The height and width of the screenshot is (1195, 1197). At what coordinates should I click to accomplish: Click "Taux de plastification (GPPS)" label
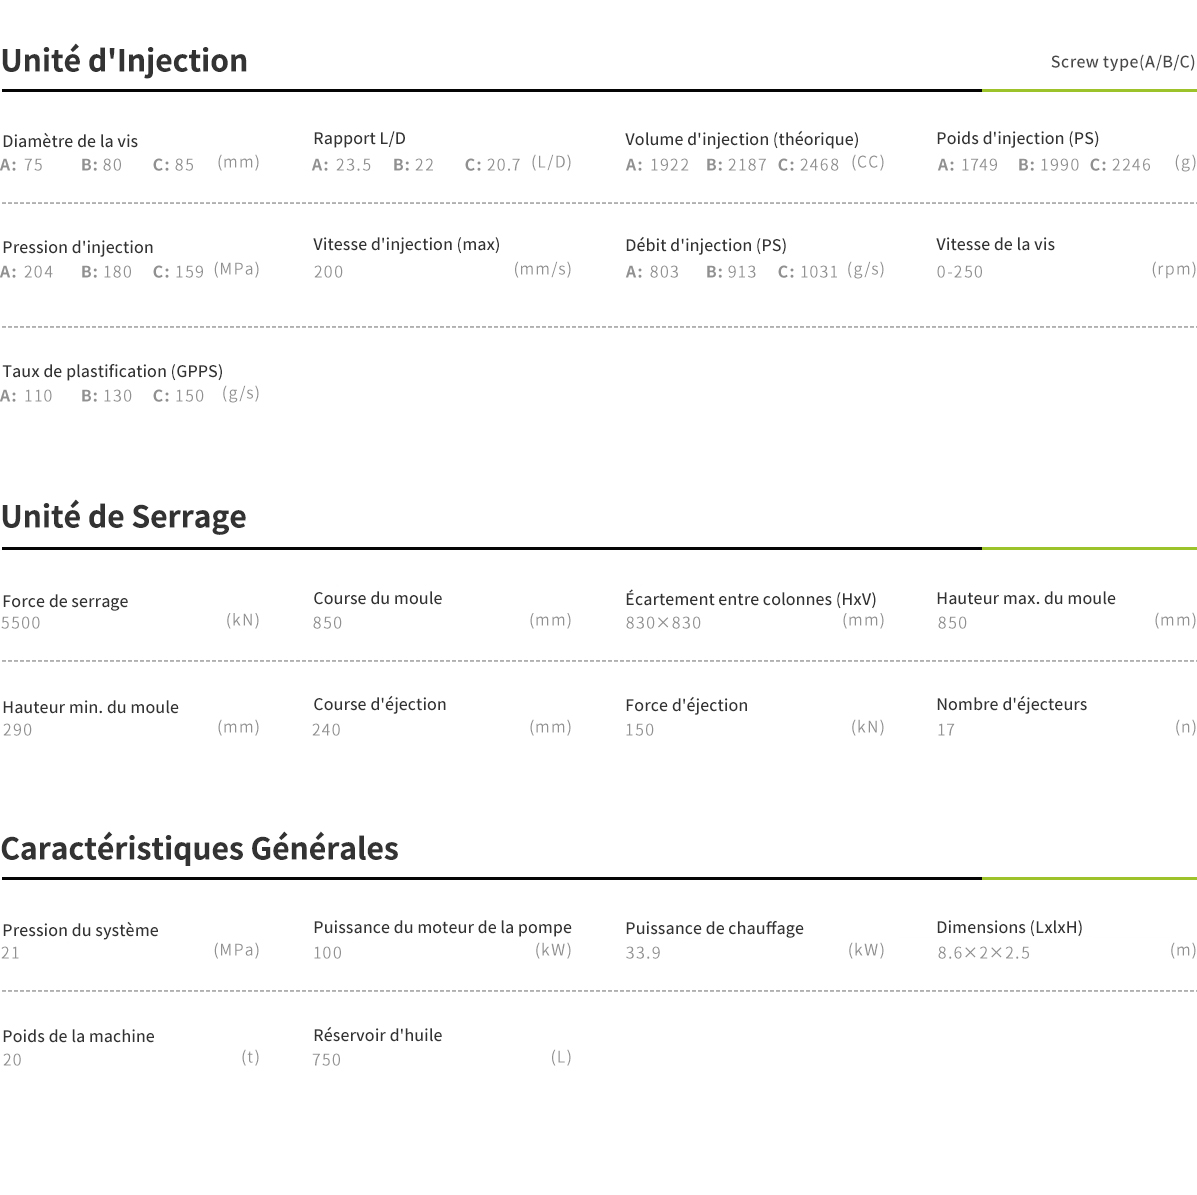[112, 371]
